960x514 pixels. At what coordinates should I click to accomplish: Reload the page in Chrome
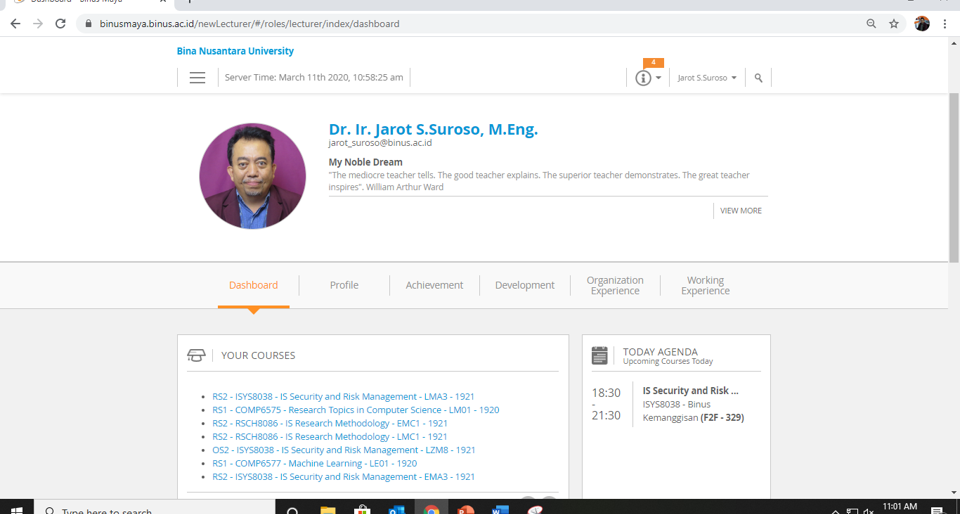point(60,24)
